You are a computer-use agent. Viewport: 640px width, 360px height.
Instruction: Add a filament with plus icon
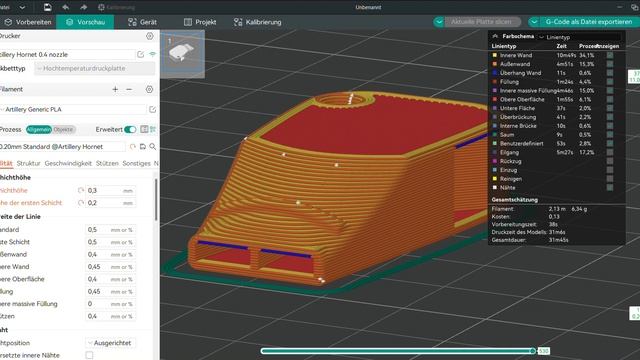(x=115, y=89)
